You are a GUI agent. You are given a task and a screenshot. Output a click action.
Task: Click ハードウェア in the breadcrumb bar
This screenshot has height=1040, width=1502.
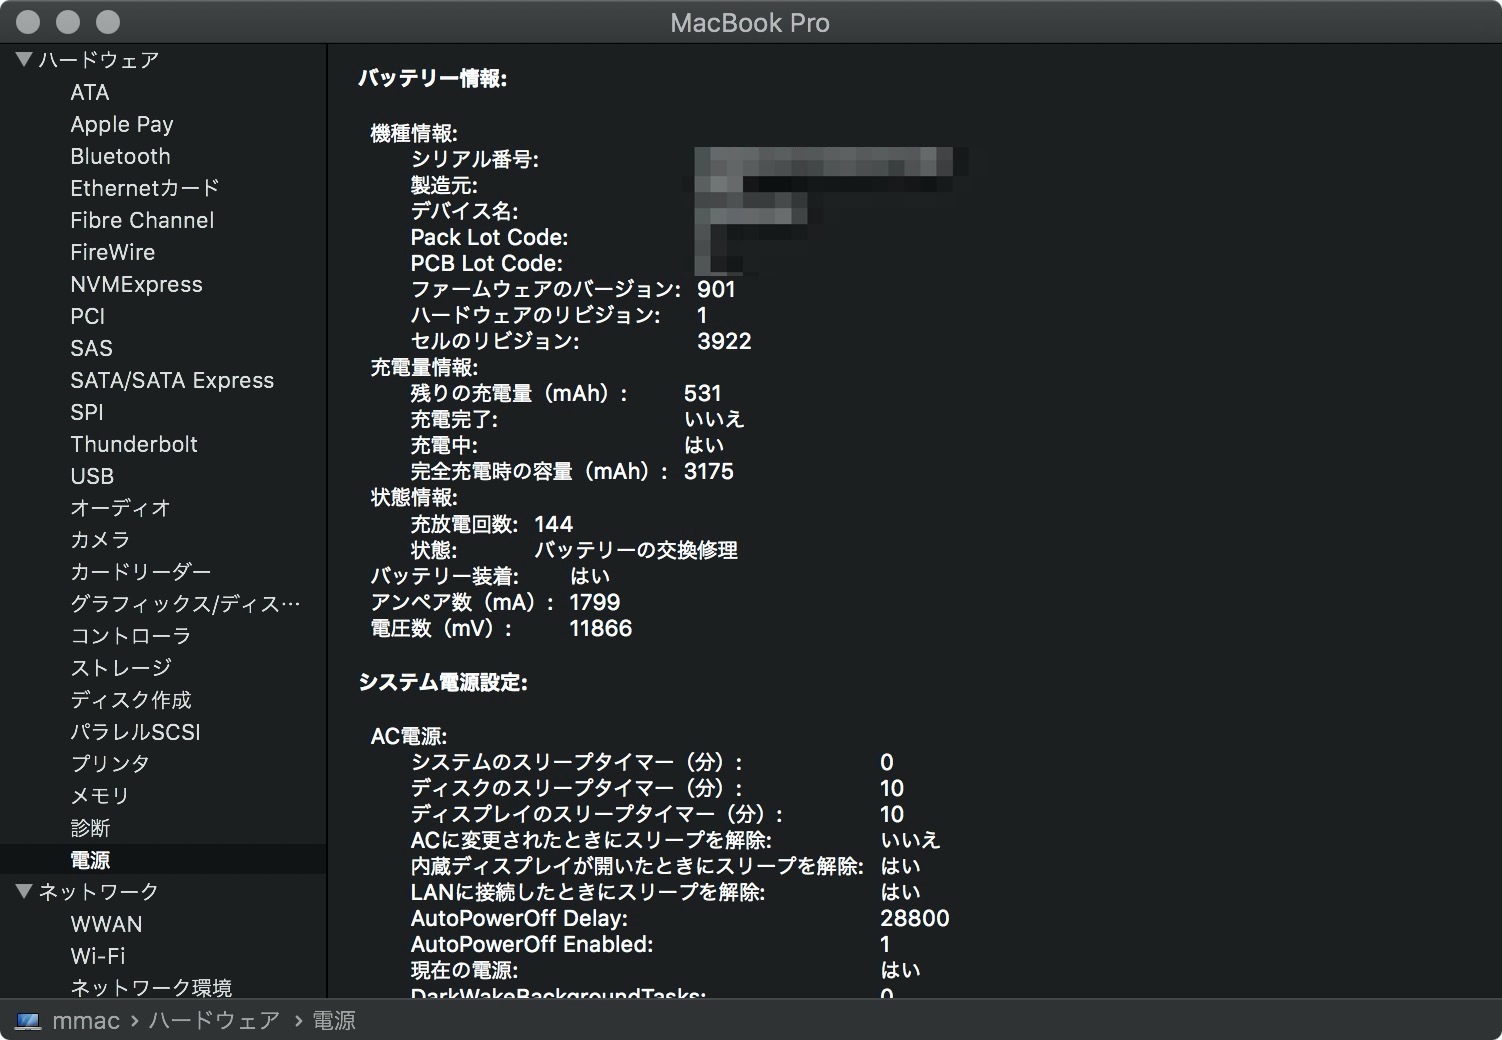pos(213,1020)
